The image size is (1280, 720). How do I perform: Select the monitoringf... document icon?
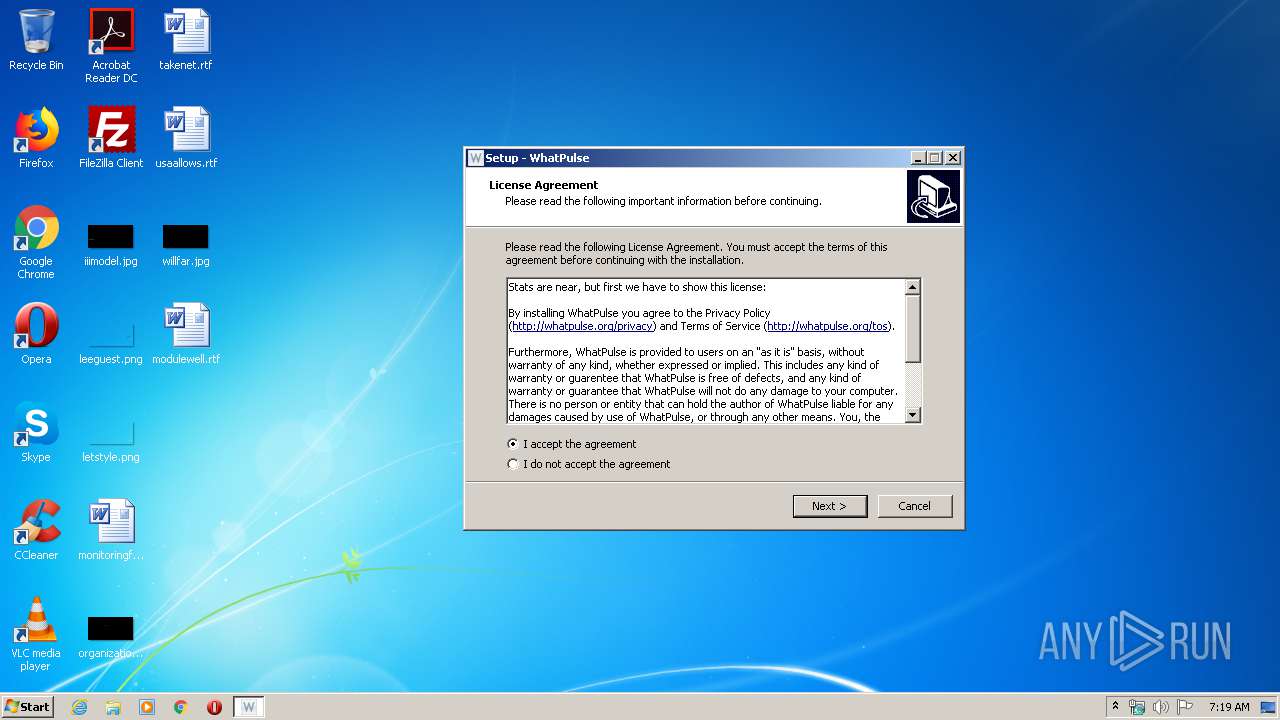111,530
